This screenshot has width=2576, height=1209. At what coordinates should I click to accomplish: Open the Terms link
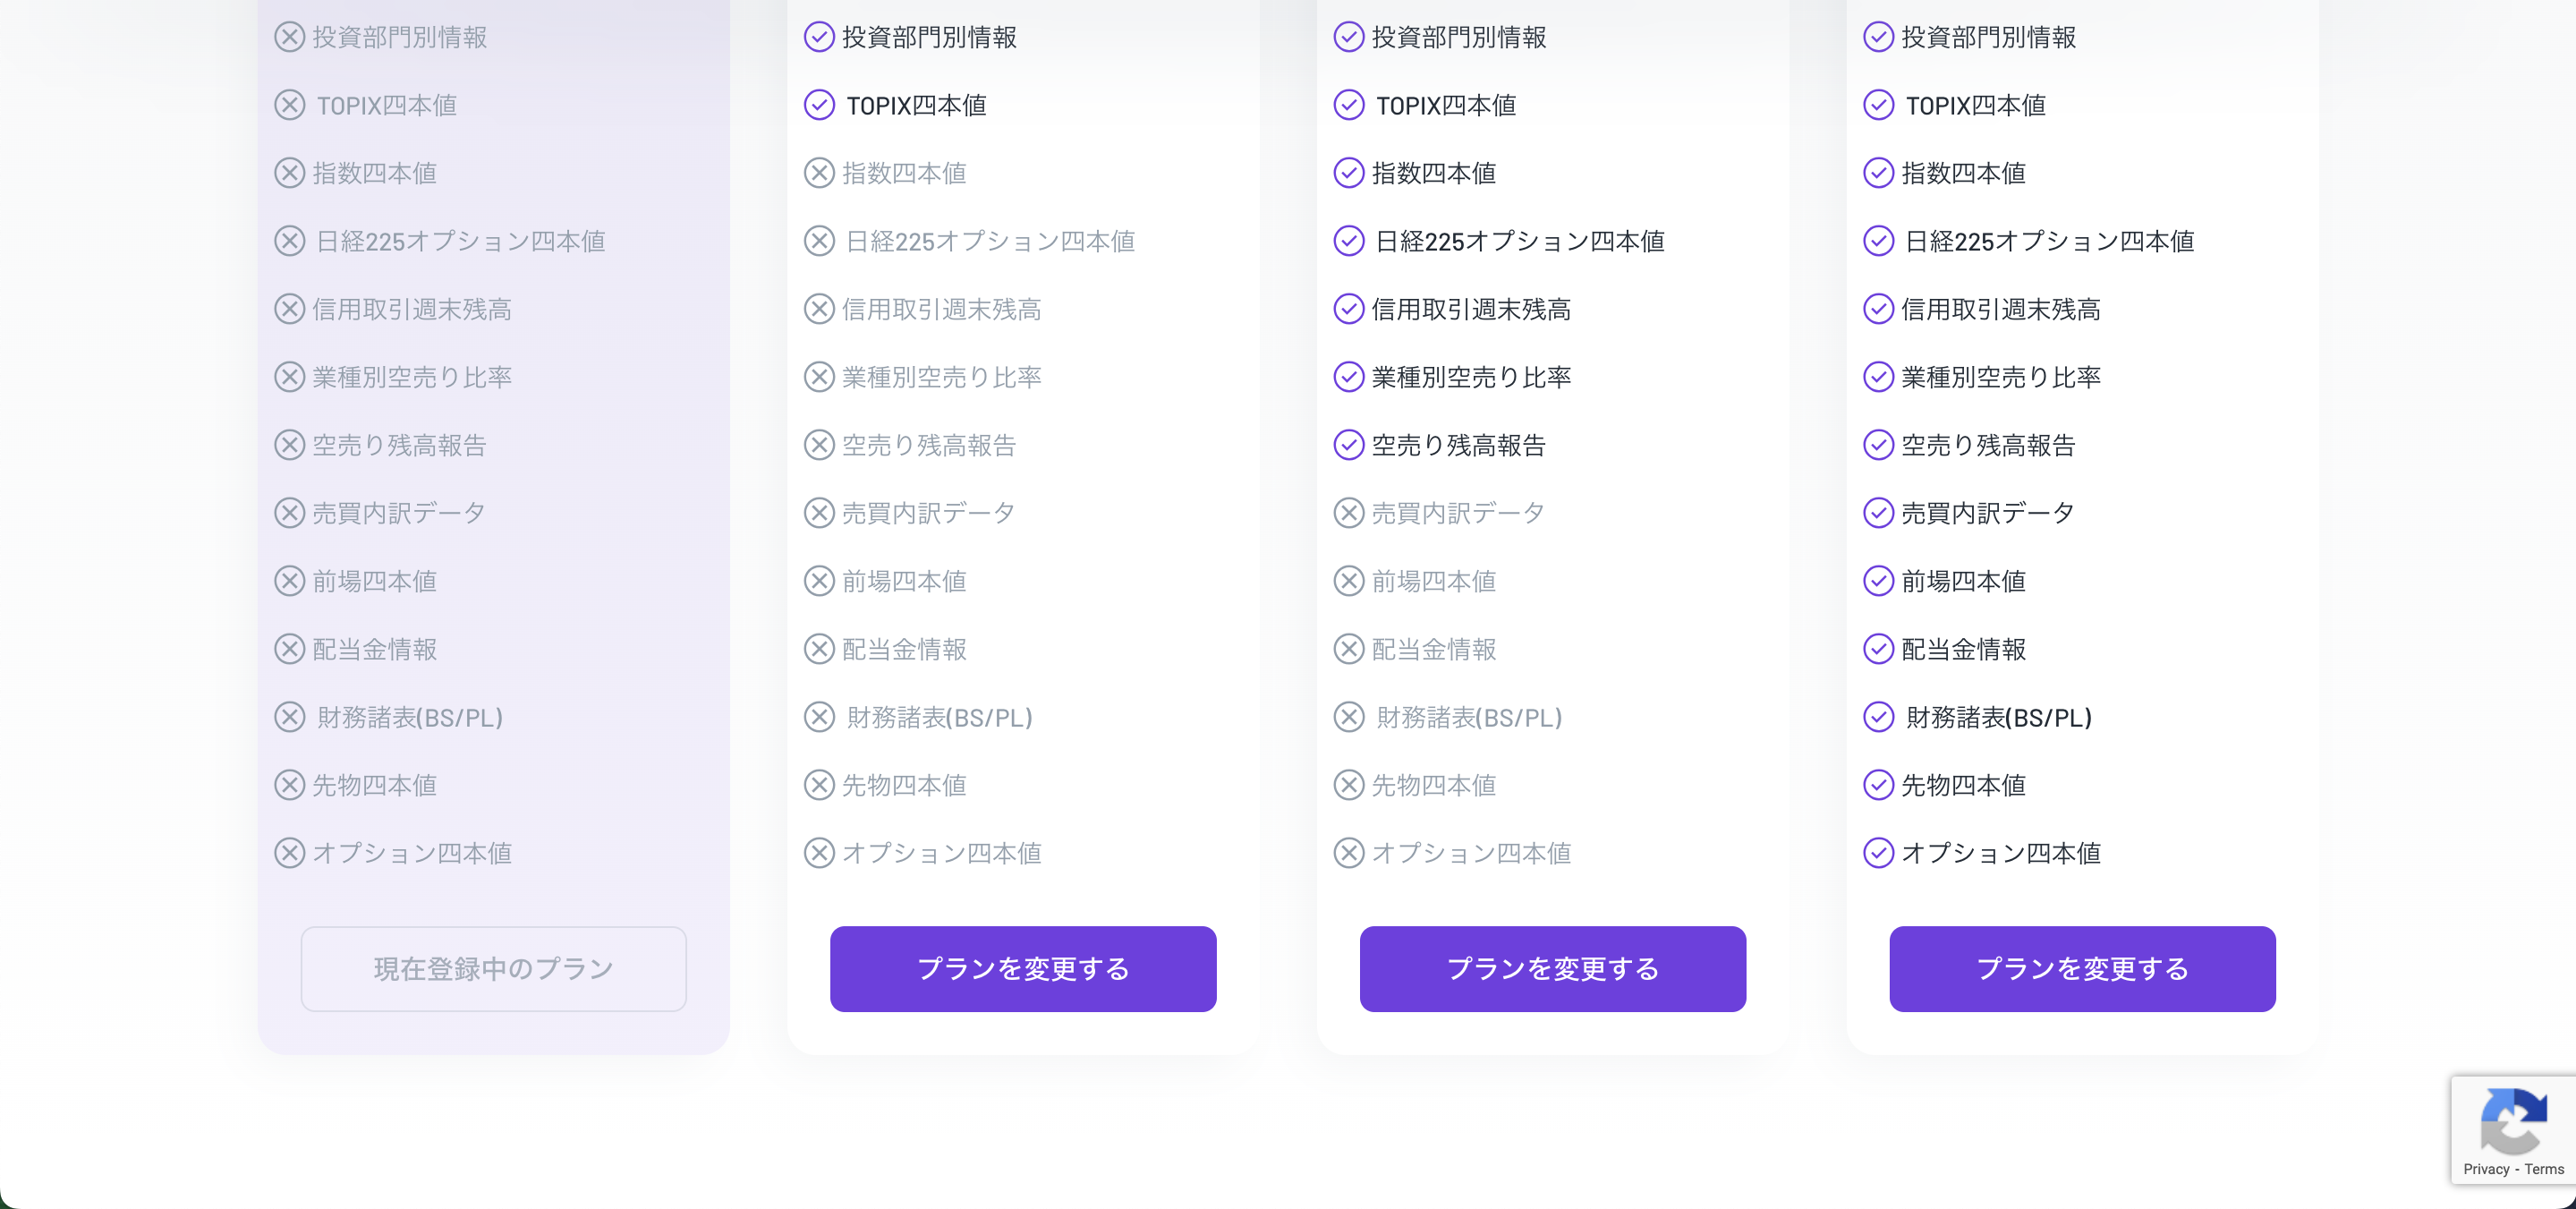(2541, 1170)
